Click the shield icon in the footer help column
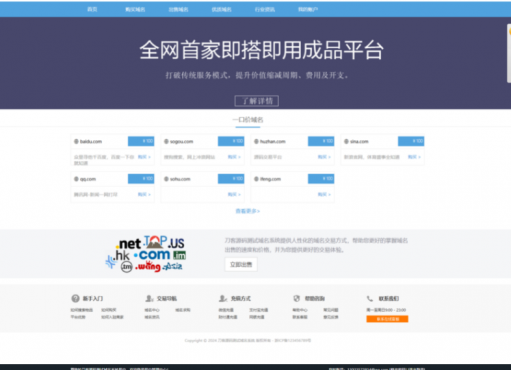 point(296,298)
